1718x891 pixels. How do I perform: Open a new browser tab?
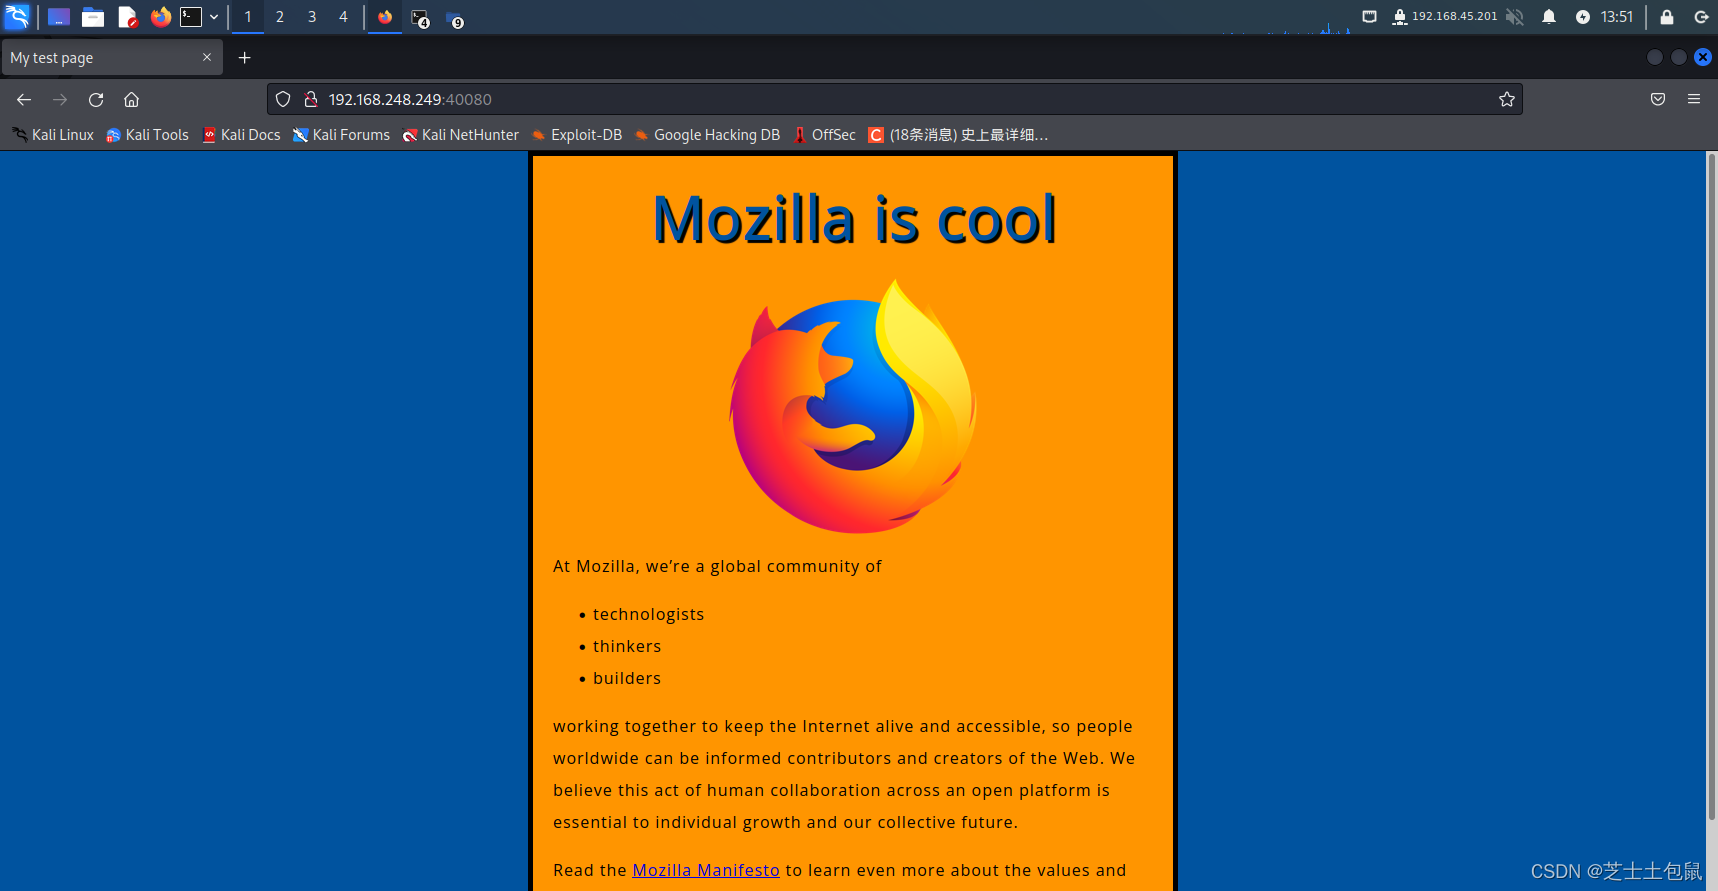tap(244, 58)
